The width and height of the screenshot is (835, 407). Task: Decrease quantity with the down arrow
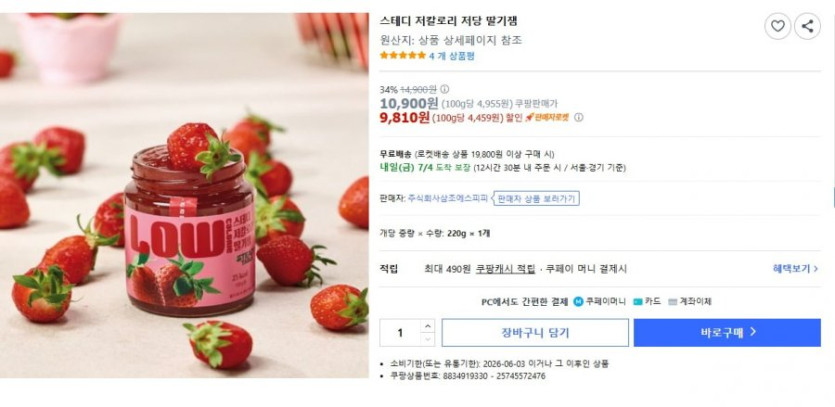[428, 339]
